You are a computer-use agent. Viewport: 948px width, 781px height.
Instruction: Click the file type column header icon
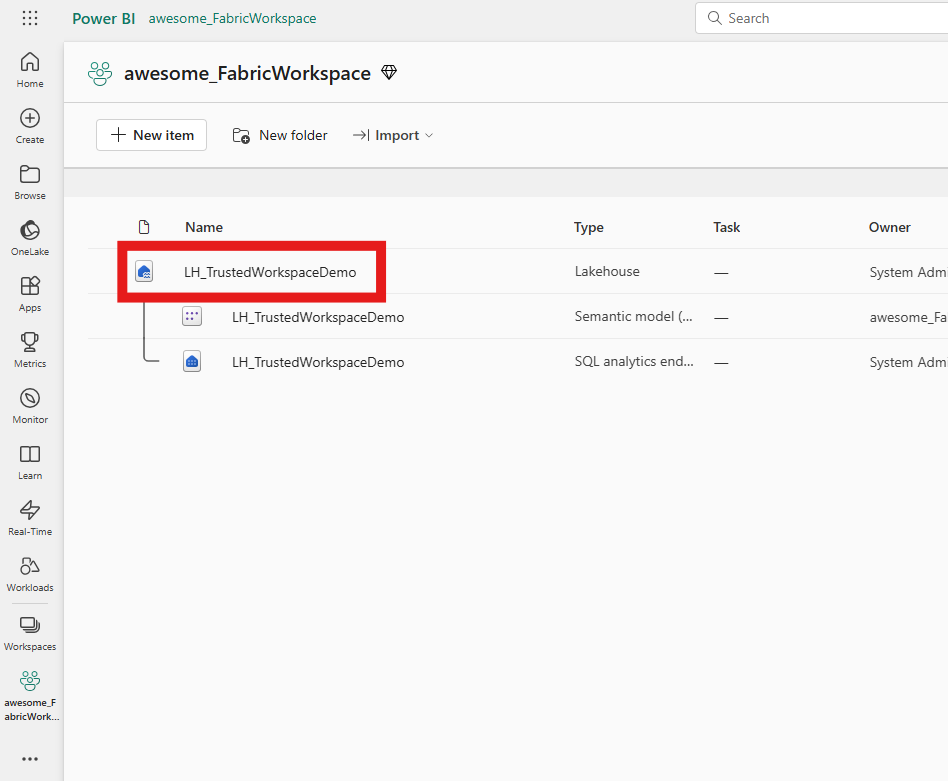(x=144, y=227)
